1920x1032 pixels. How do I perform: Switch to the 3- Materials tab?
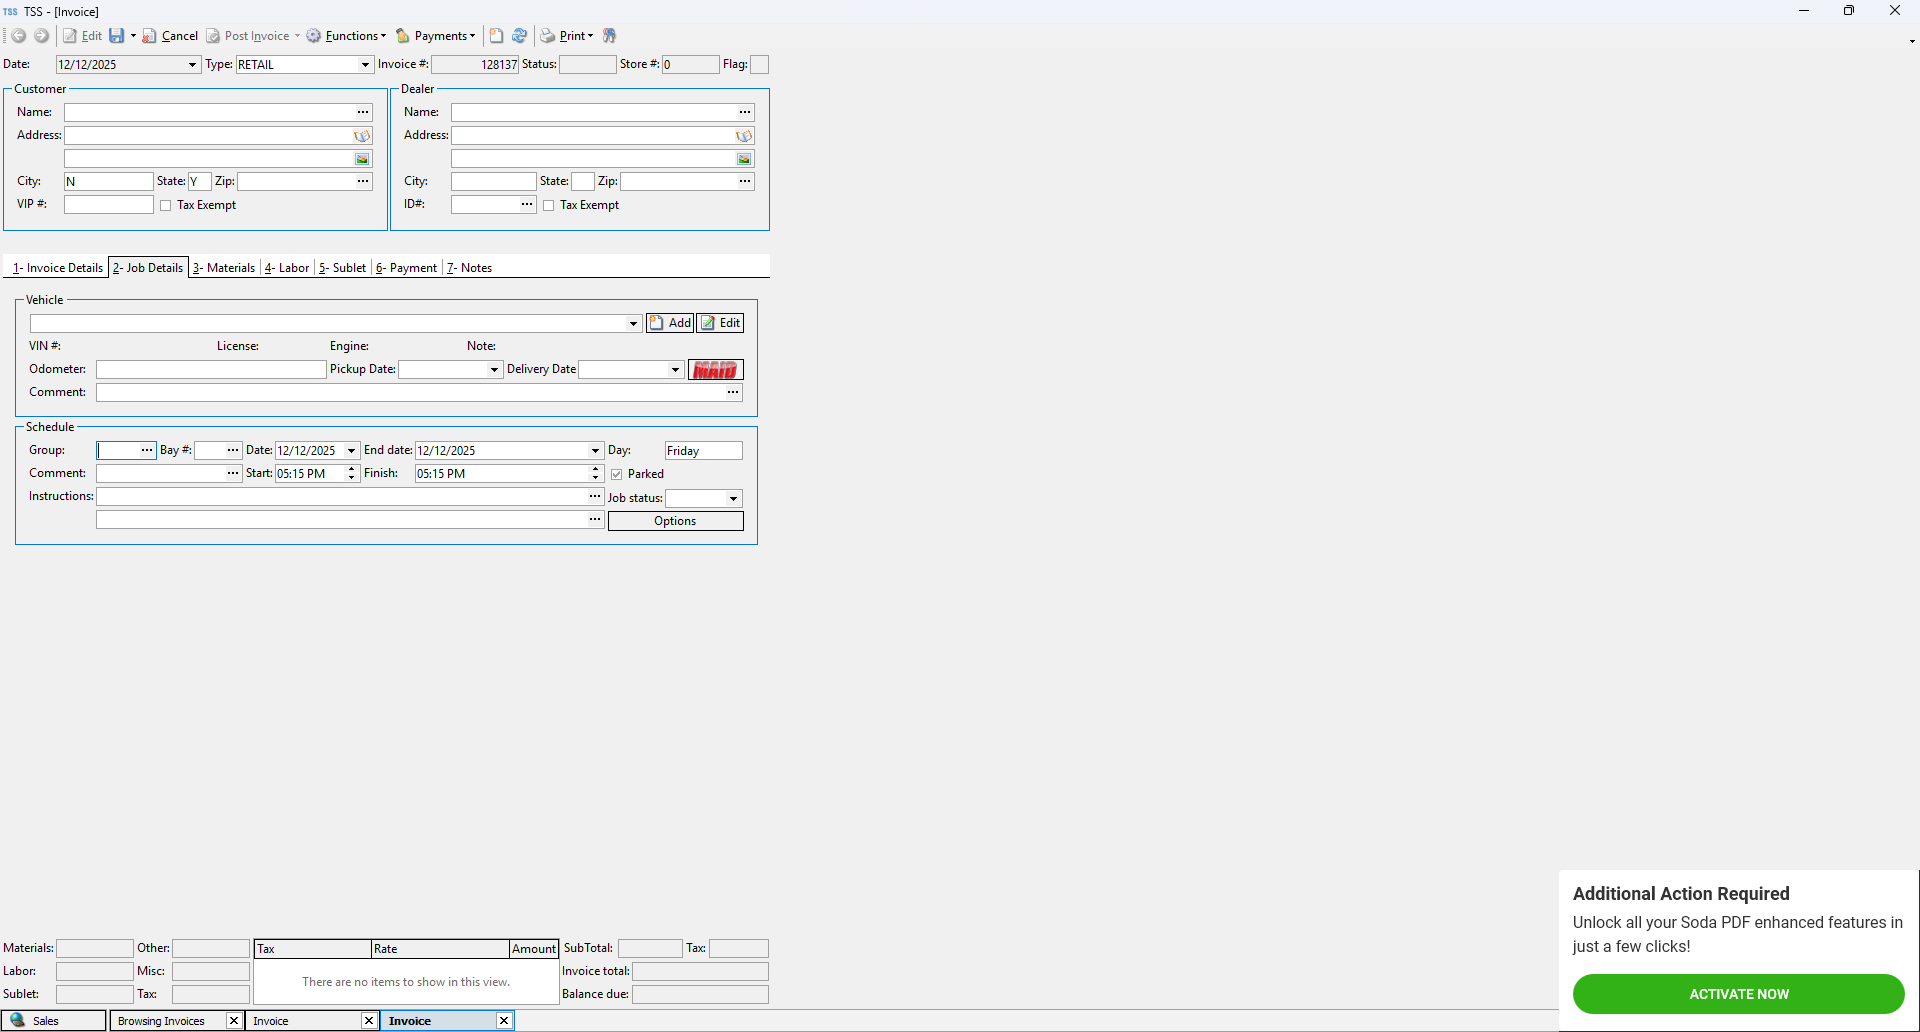(224, 268)
